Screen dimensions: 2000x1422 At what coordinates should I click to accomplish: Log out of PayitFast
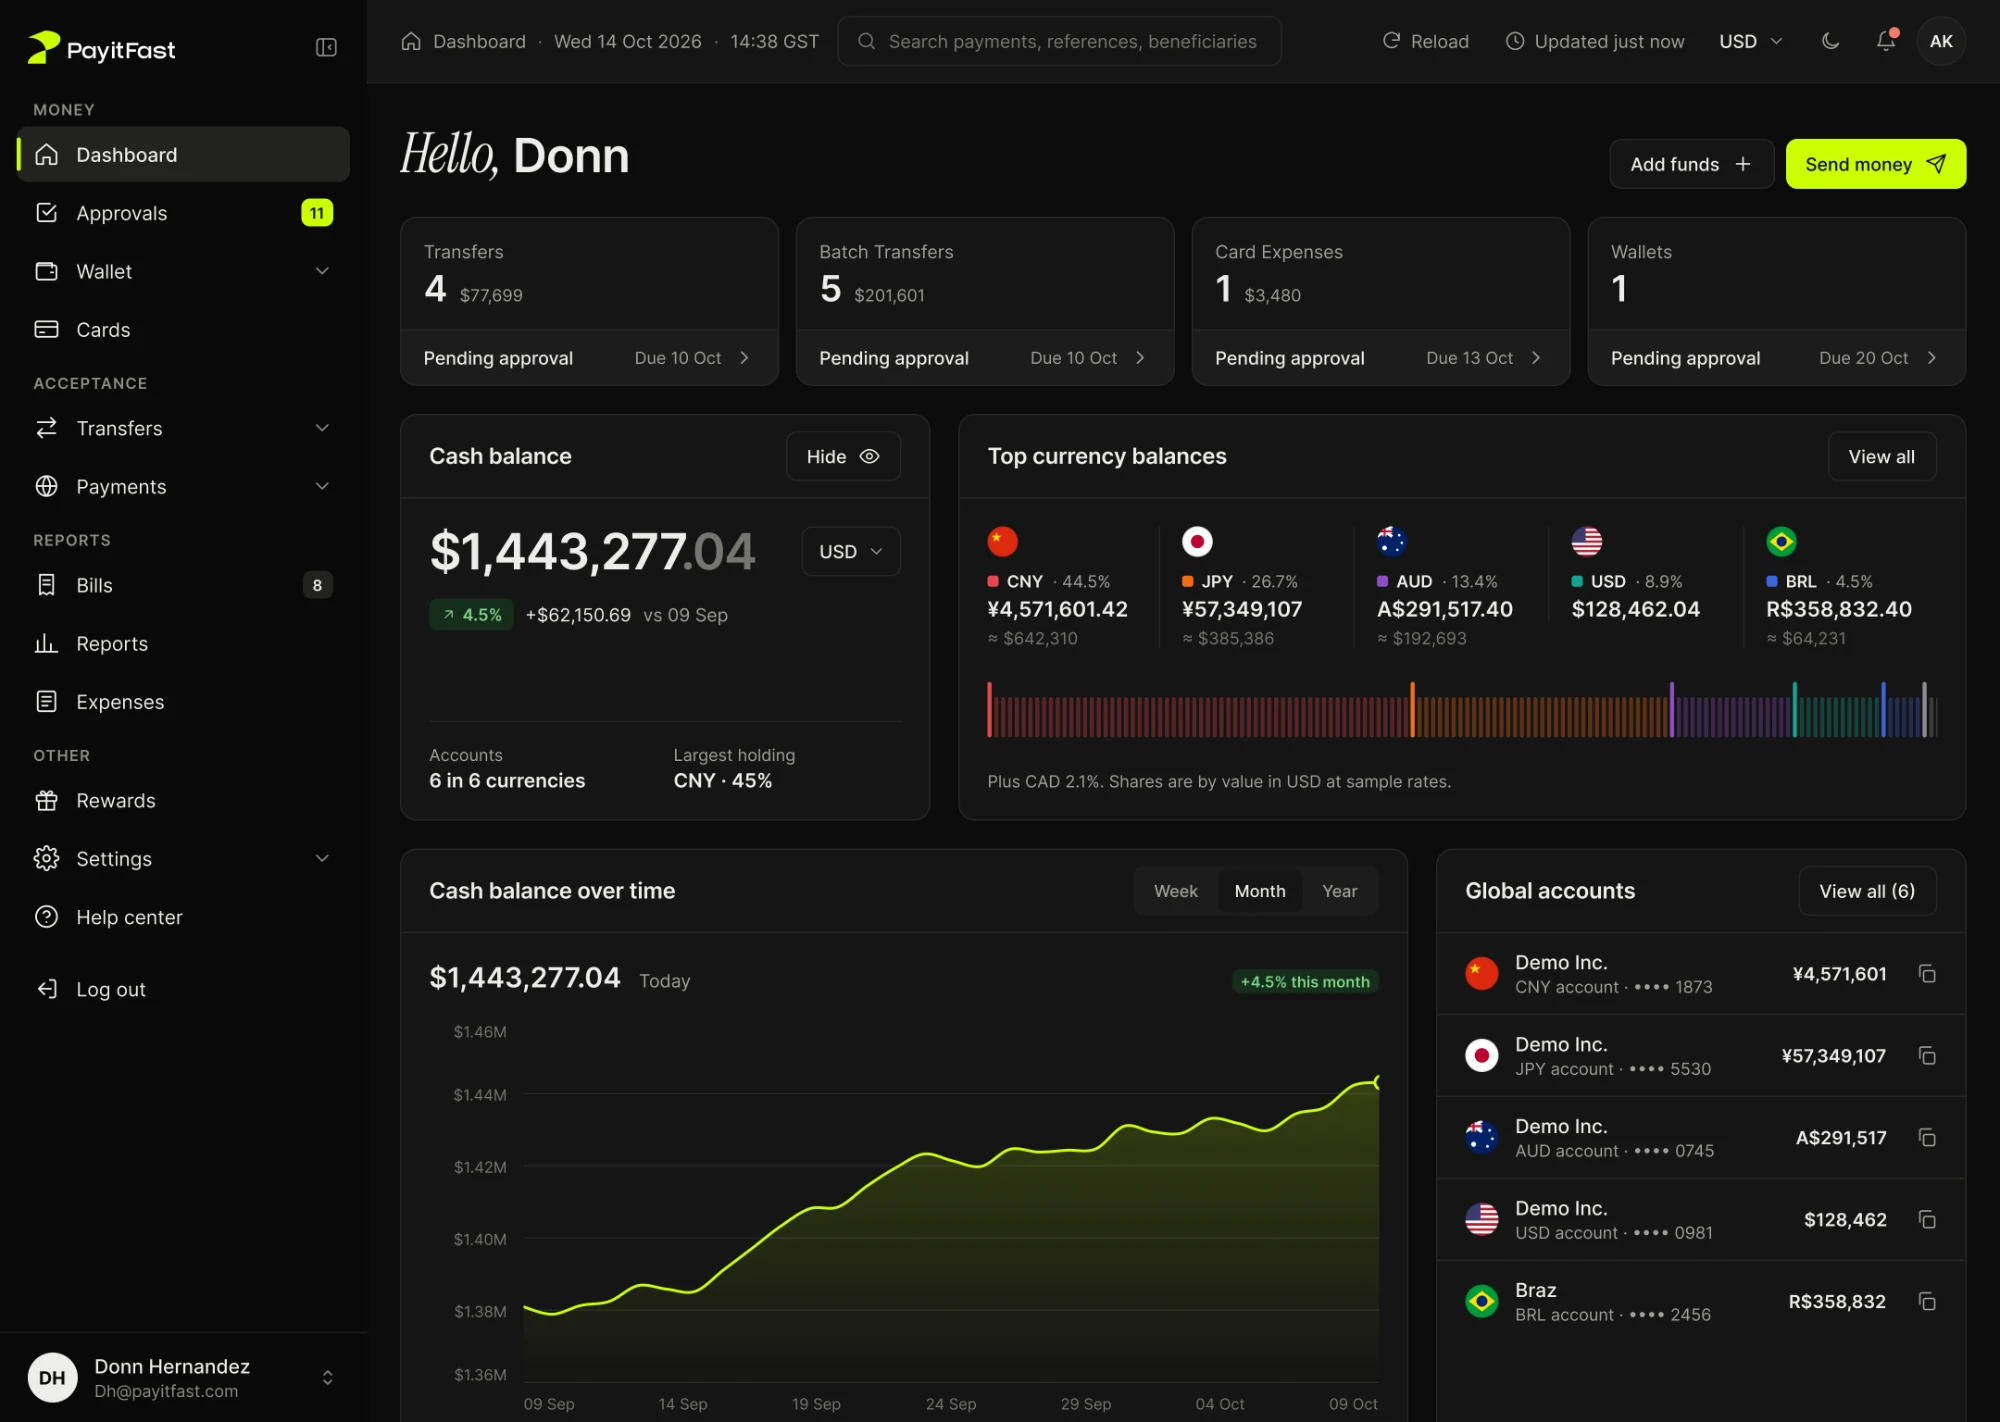(x=183, y=989)
